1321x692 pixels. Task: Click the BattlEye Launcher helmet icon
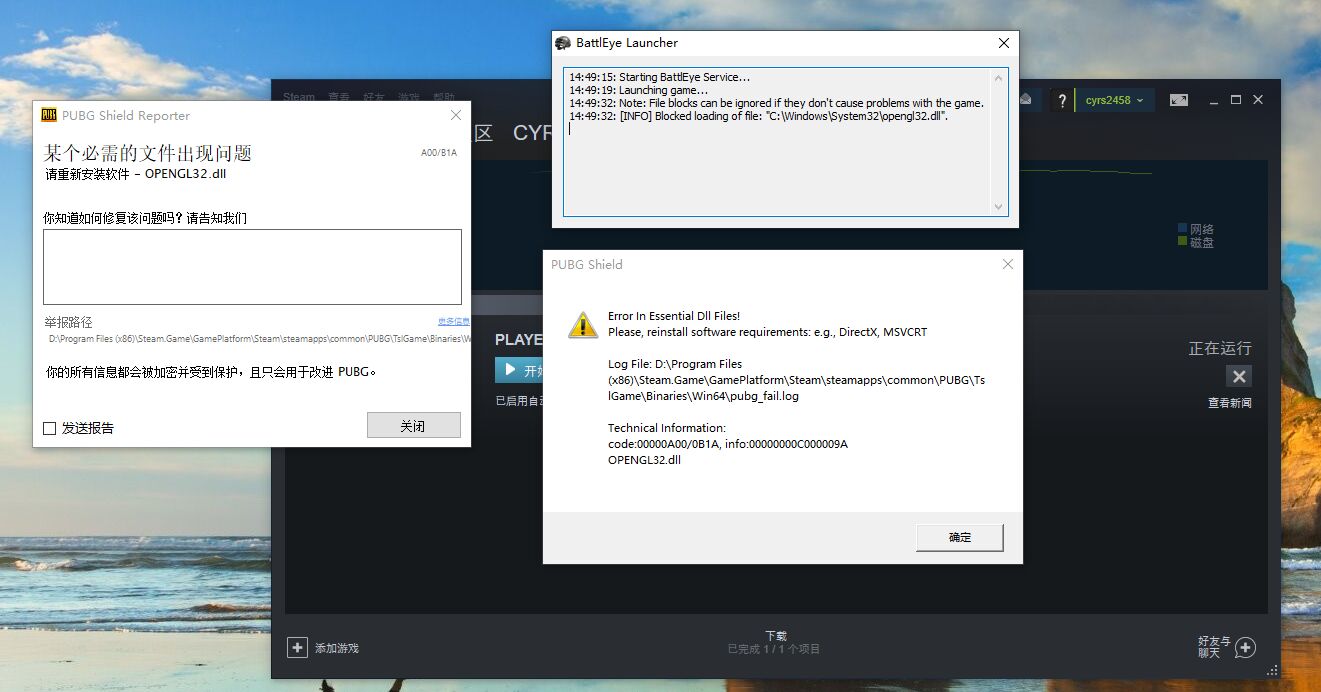(563, 43)
